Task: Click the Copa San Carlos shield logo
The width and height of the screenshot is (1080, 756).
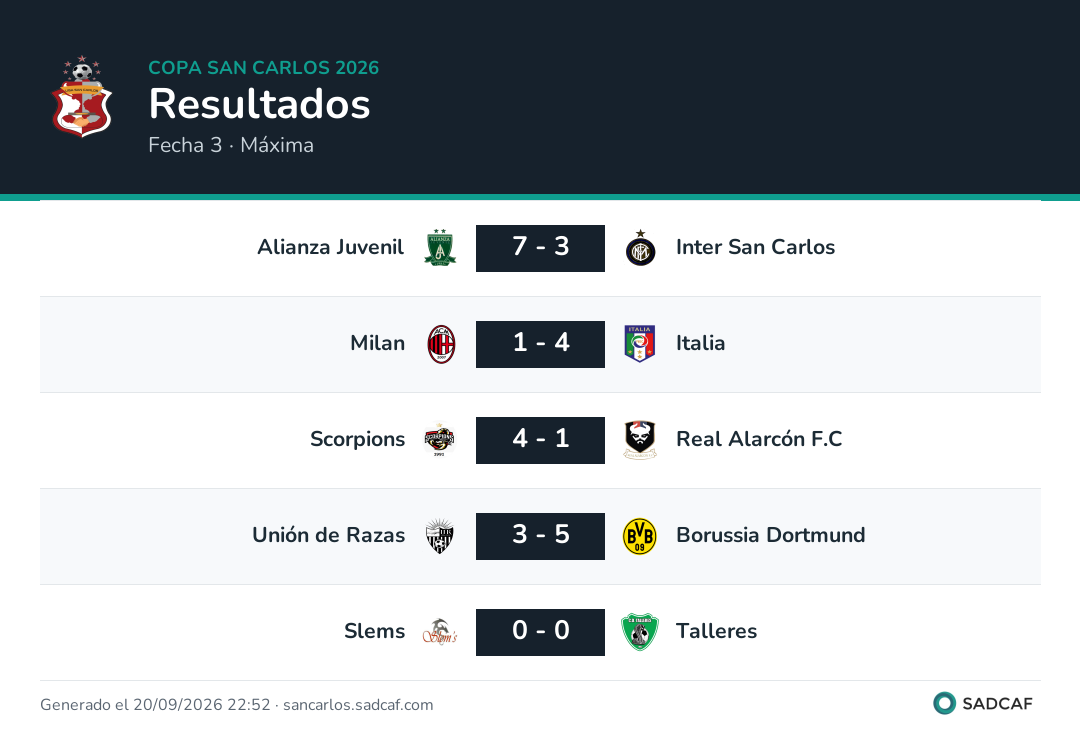Action: [82, 96]
